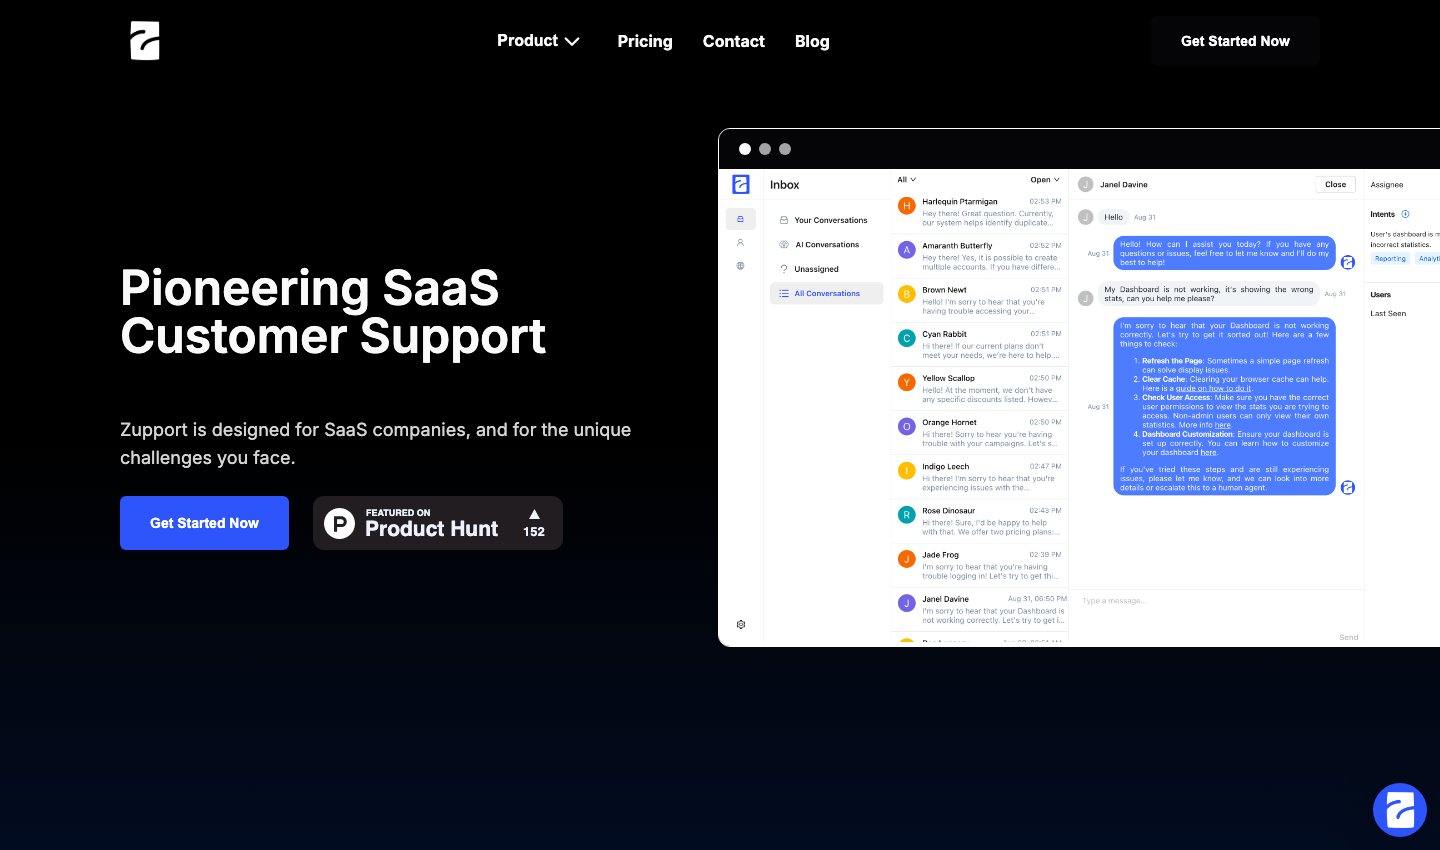Click the 'guide on how to do it' link
This screenshot has width=1440, height=850.
(1213, 388)
